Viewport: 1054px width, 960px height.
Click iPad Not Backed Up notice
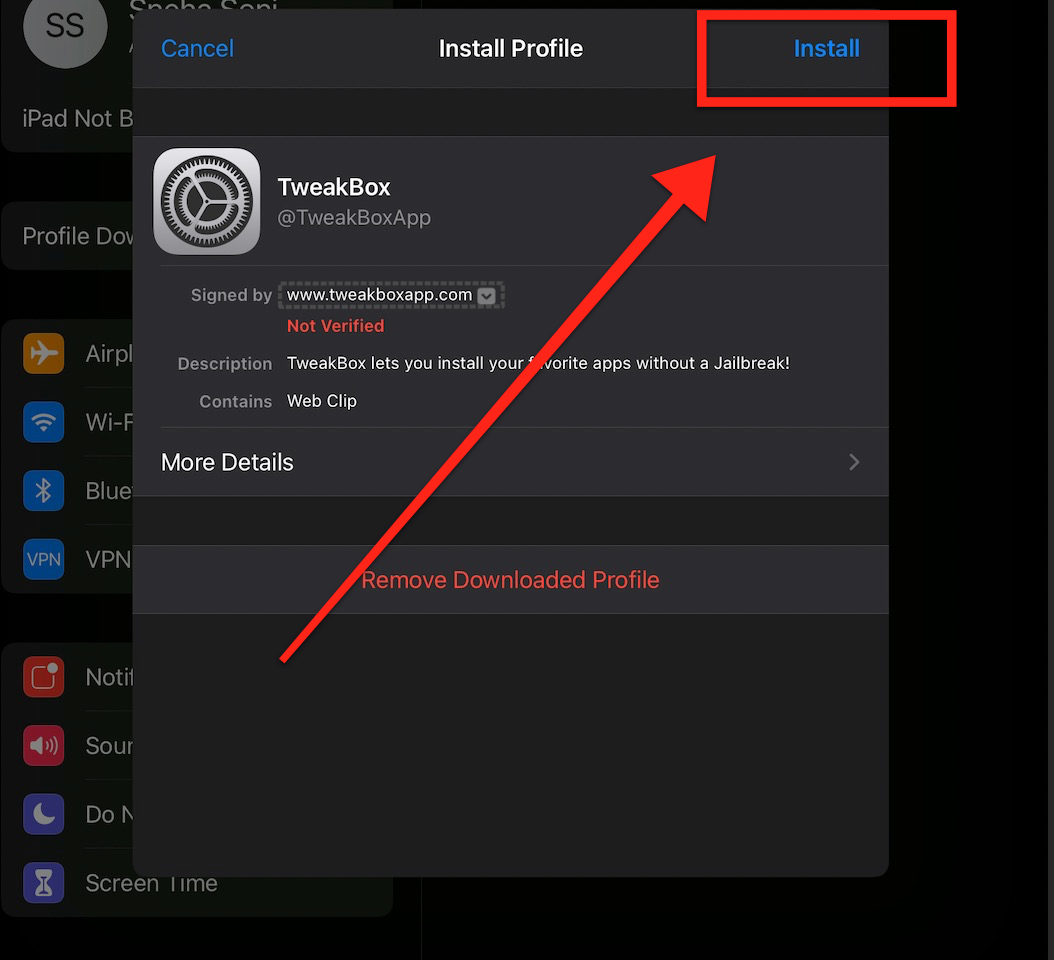coord(78,118)
